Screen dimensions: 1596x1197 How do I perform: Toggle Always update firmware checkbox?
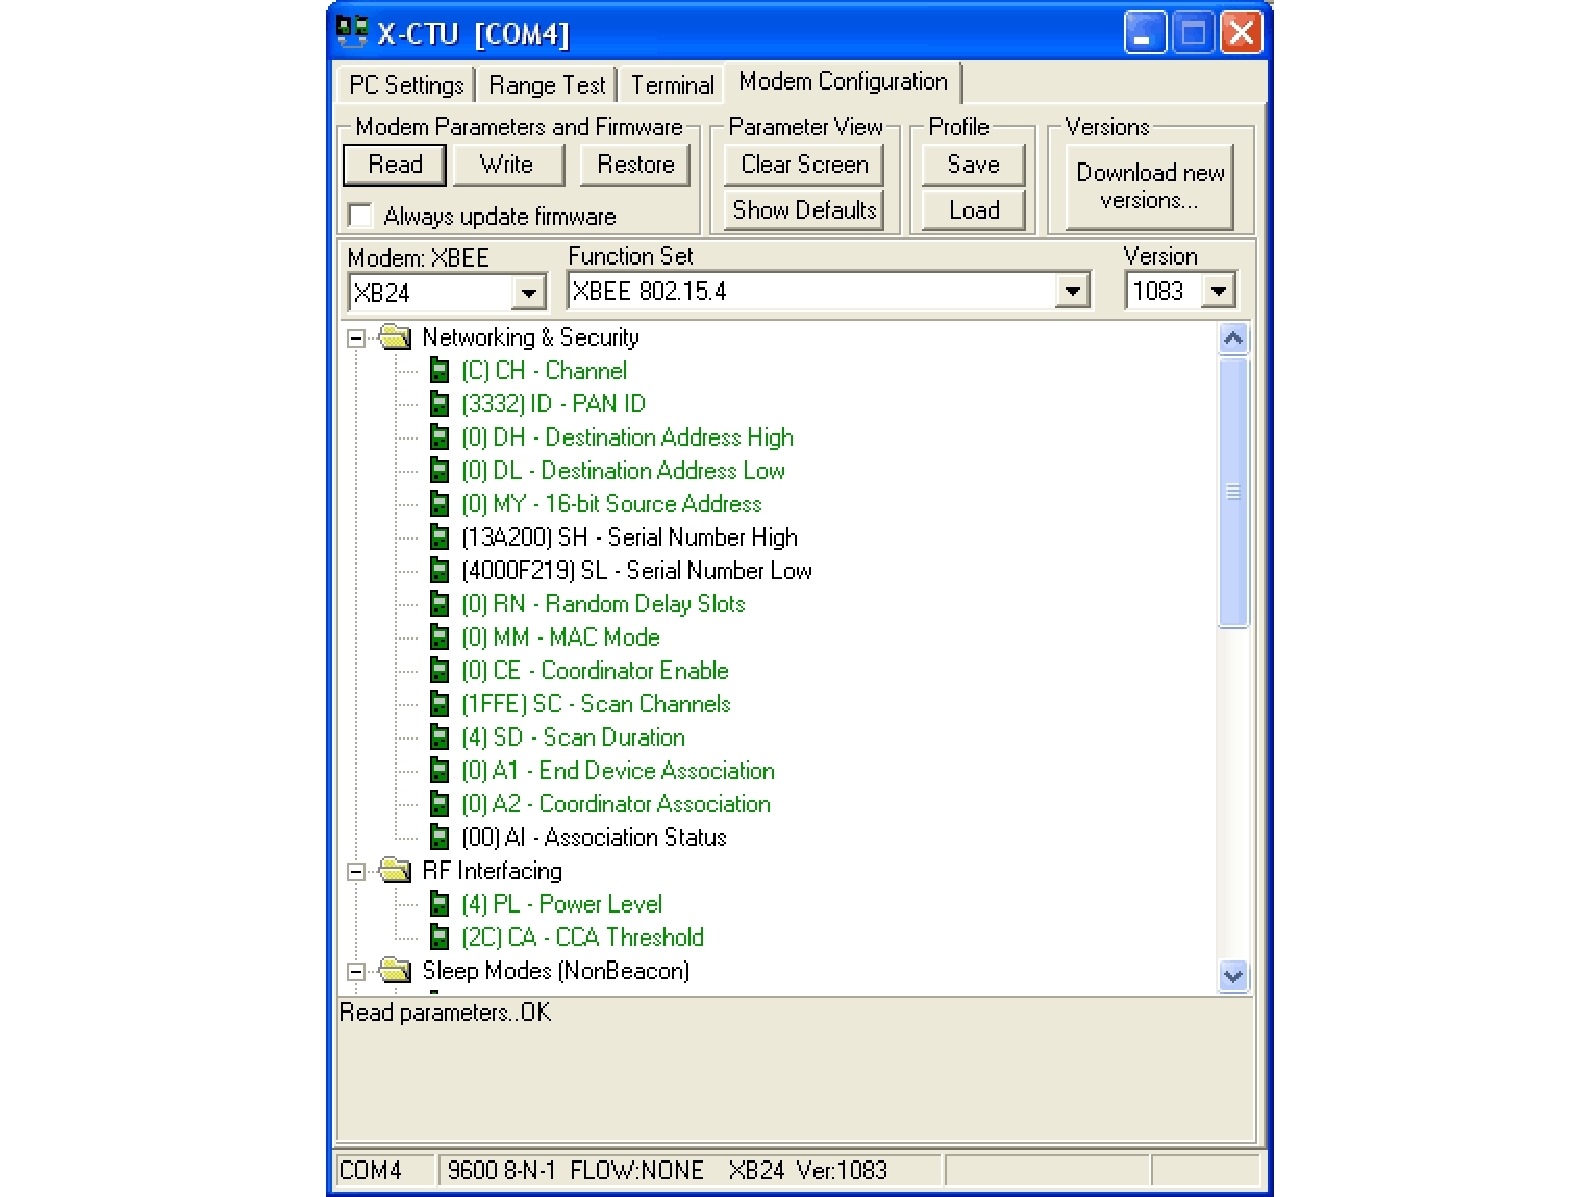pyautogui.click(x=360, y=216)
